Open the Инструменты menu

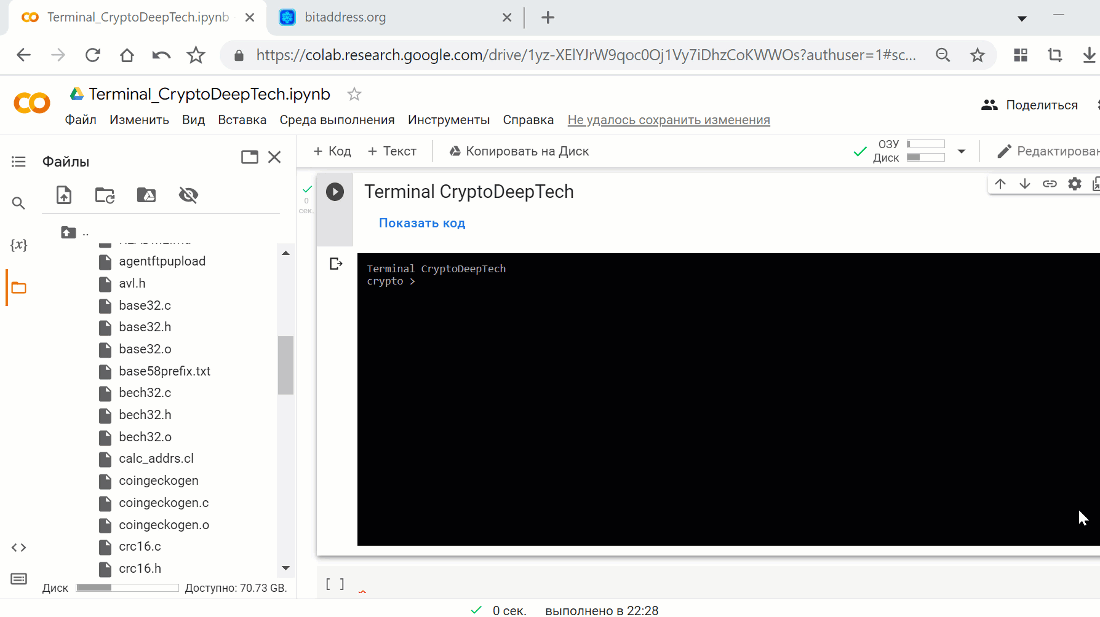pyautogui.click(x=448, y=120)
